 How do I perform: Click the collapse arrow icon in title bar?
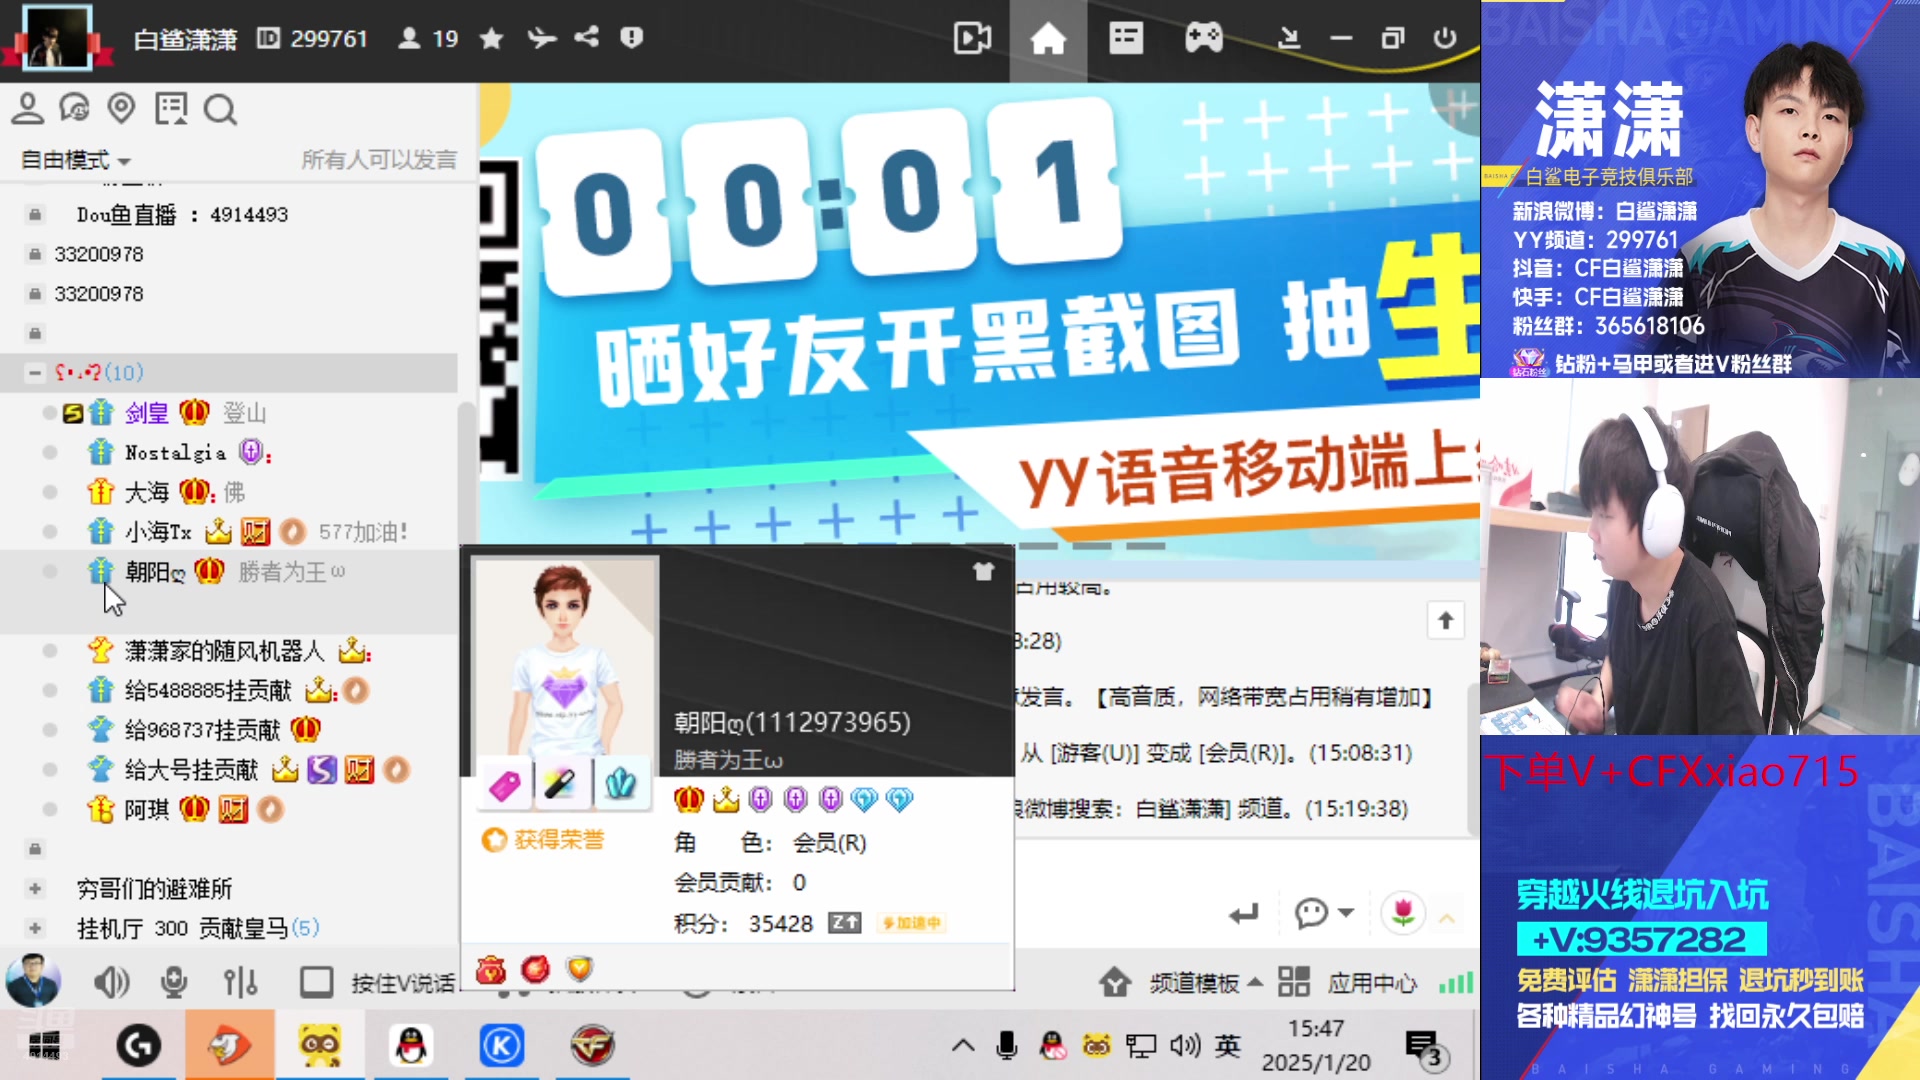pos(1289,39)
